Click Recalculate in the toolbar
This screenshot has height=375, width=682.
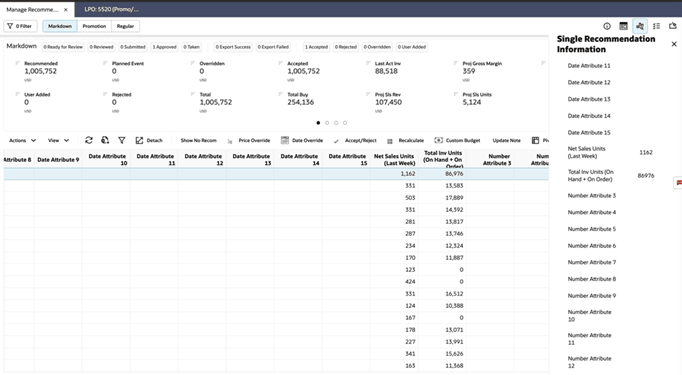tap(405, 140)
